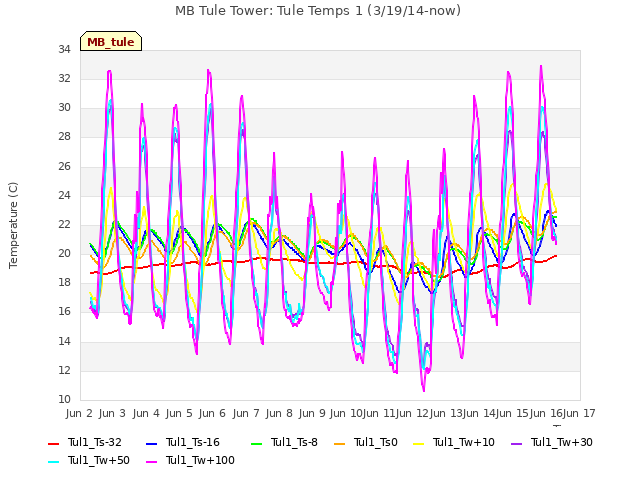Click the Tul1_Tw+50 legend label
The image size is (640, 480).
coord(99,460)
